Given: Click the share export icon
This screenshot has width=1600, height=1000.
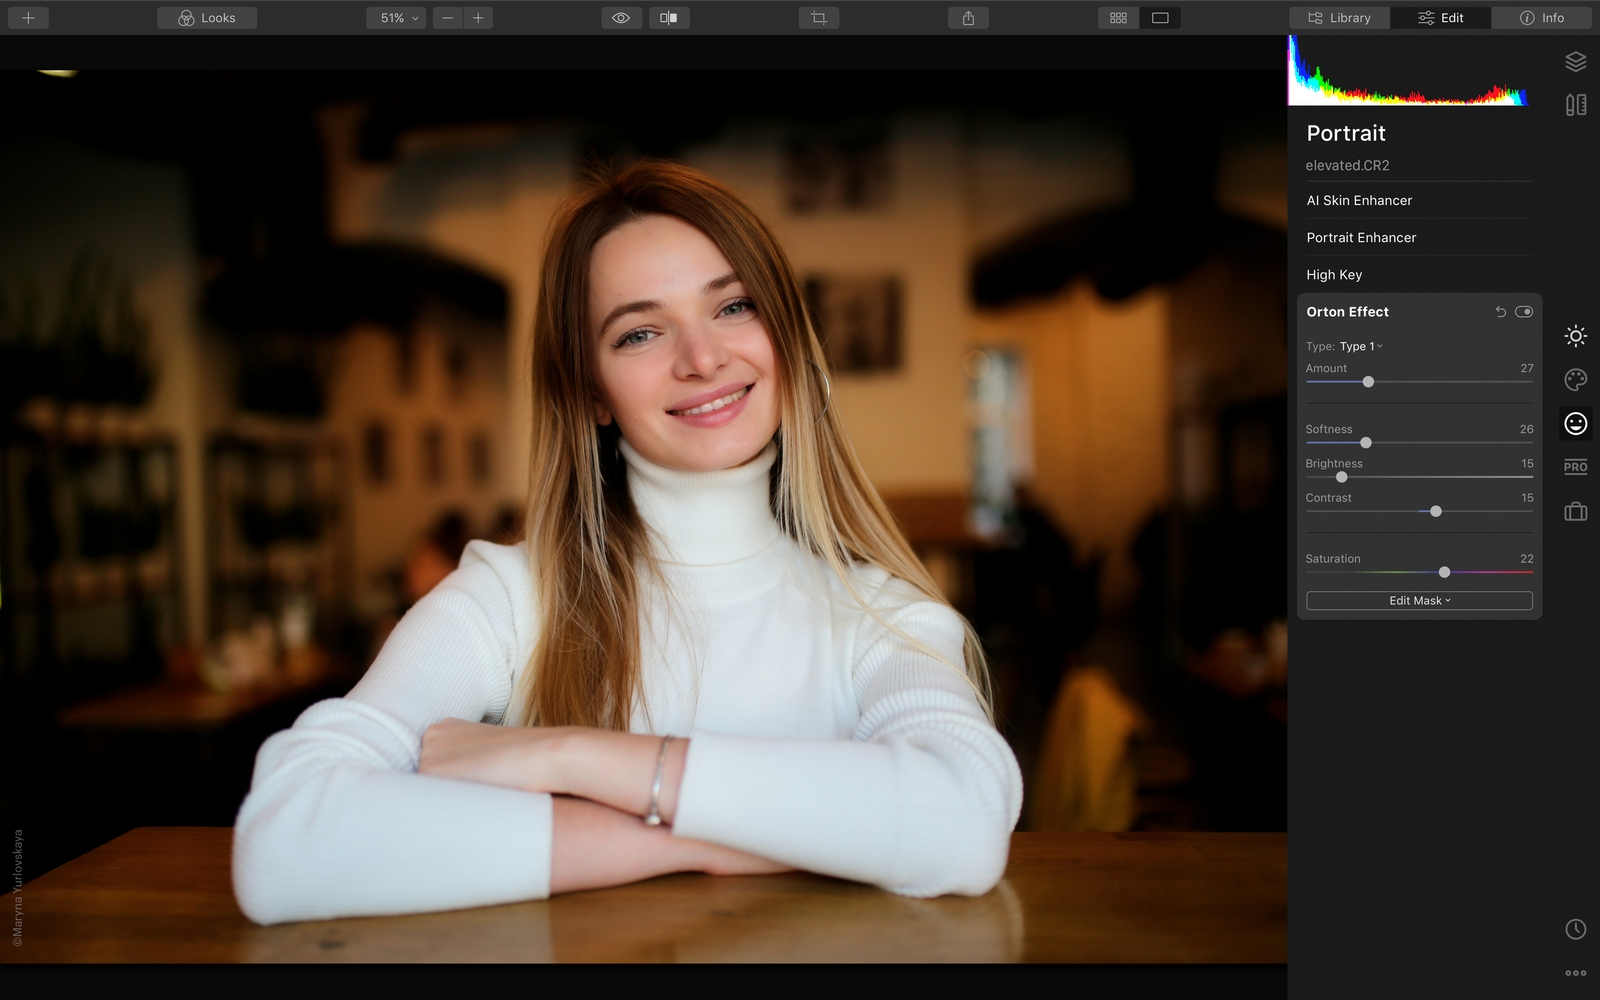Looking at the screenshot, I should [x=968, y=18].
